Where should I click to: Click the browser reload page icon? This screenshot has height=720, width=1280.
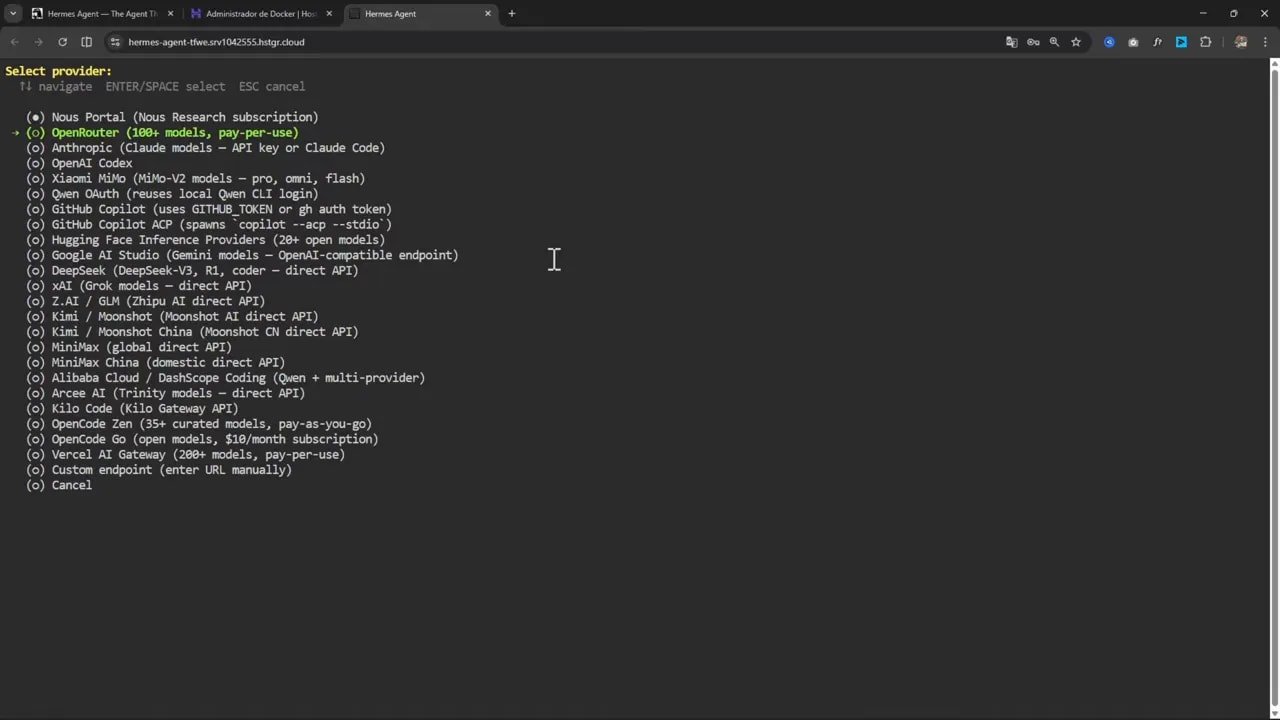(62, 42)
